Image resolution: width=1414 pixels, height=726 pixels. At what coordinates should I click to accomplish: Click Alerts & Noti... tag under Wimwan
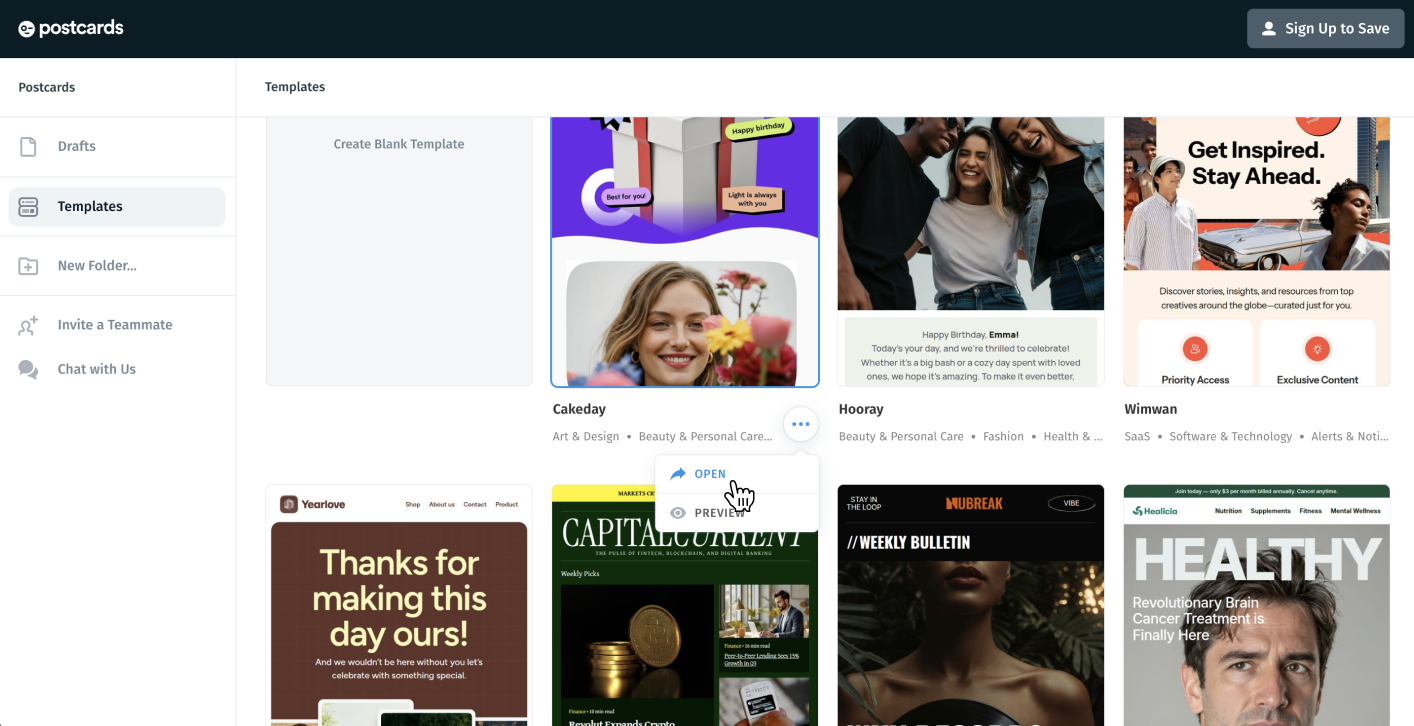point(1351,436)
